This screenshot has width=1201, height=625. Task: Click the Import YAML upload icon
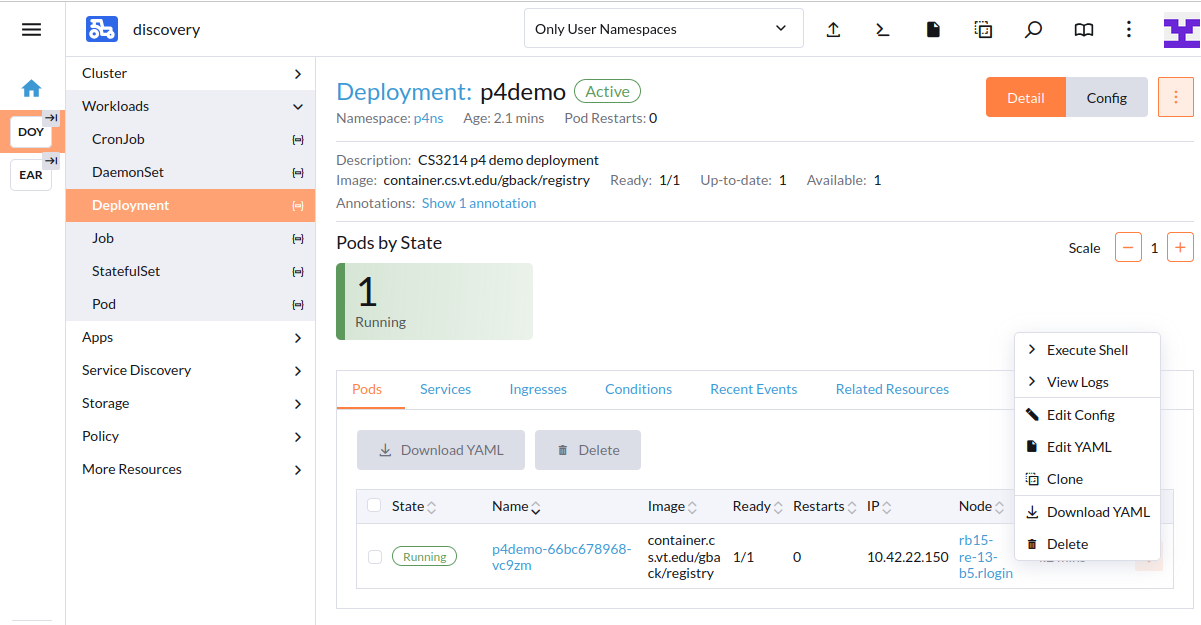coord(833,30)
